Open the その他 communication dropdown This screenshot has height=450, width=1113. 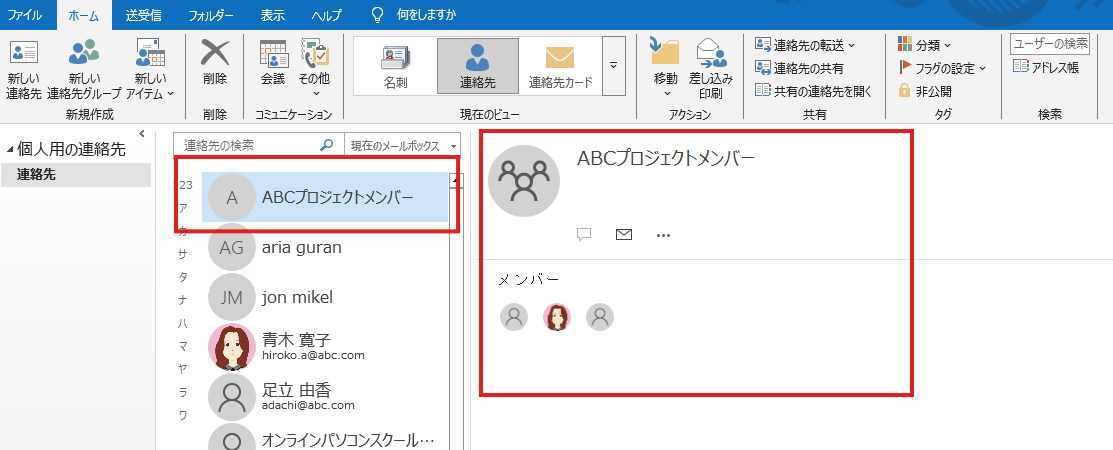coord(314,68)
